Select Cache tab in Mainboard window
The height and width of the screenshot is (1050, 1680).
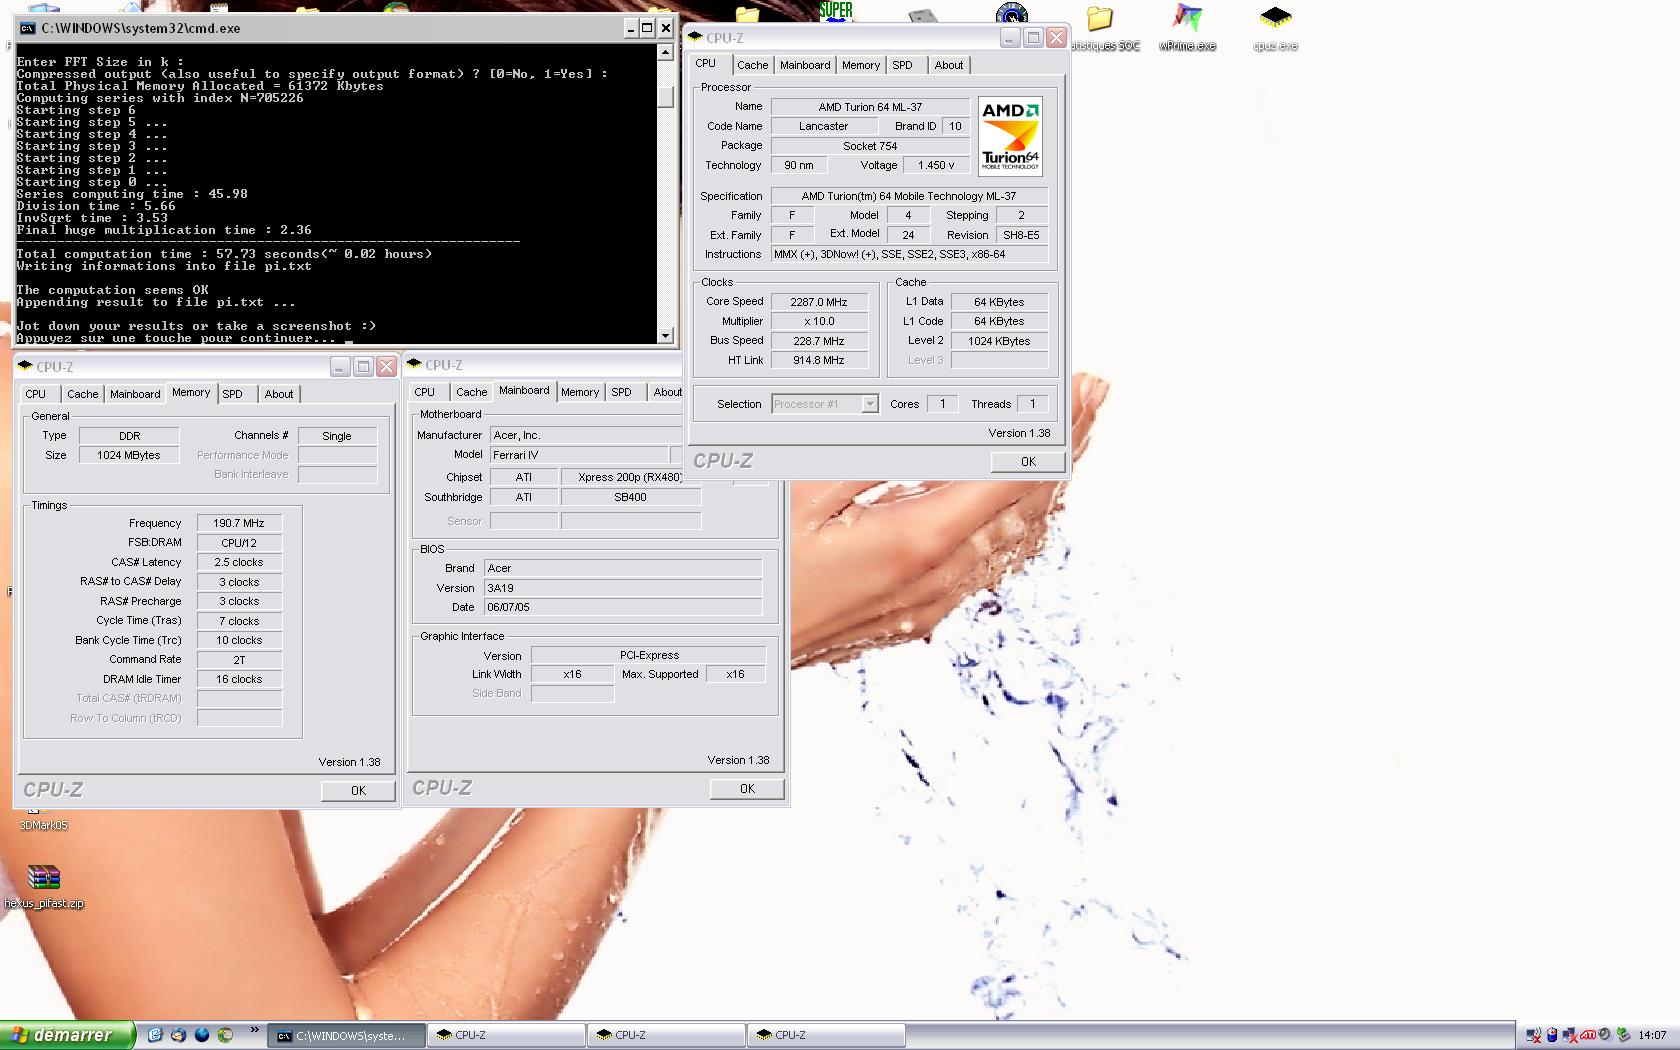[471, 392]
